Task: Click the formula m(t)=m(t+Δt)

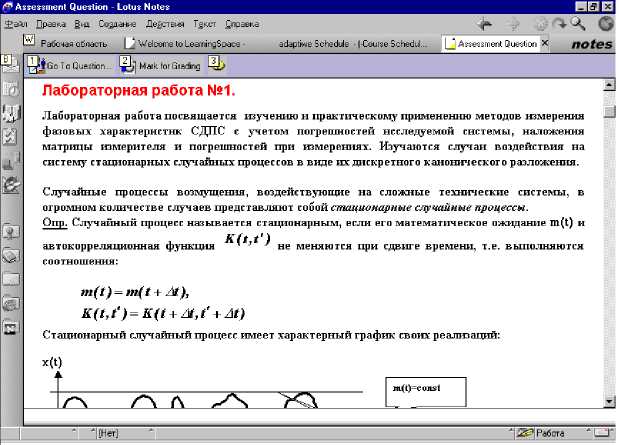Action: coord(135,292)
